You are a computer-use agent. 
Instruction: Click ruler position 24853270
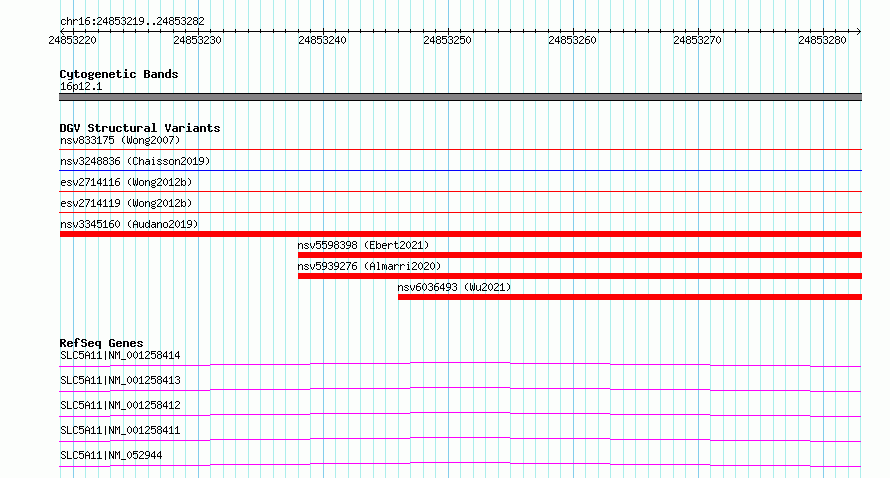pyautogui.click(x=697, y=40)
